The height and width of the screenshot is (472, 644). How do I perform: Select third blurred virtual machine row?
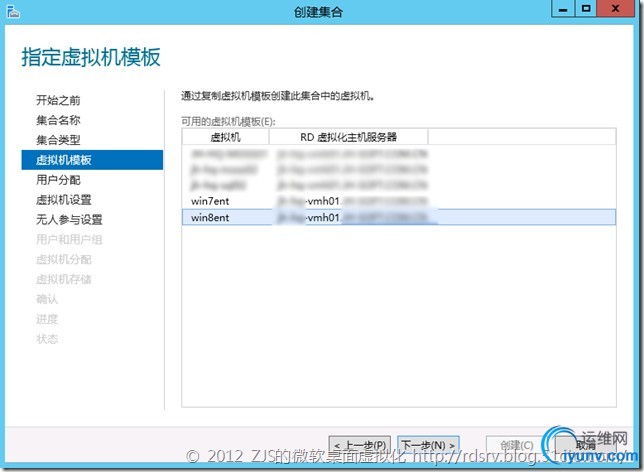398,185
